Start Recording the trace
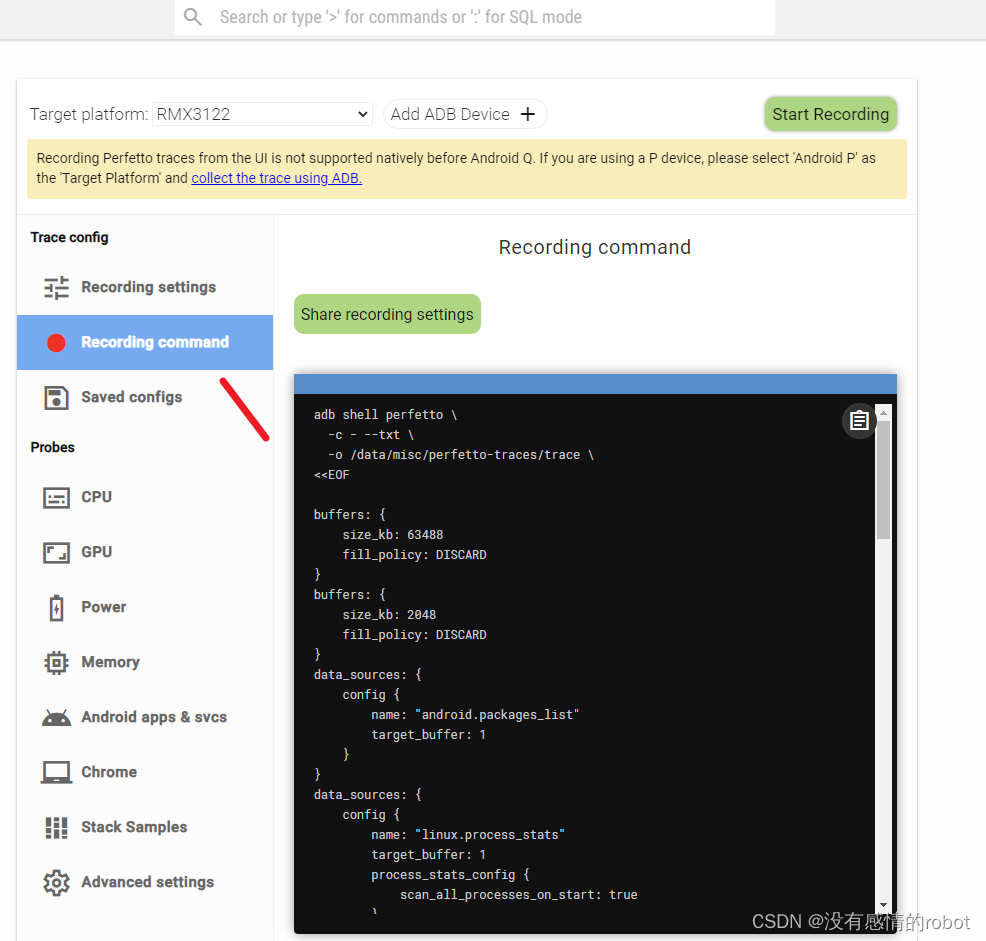The width and height of the screenshot is (986, 941). 830,114
